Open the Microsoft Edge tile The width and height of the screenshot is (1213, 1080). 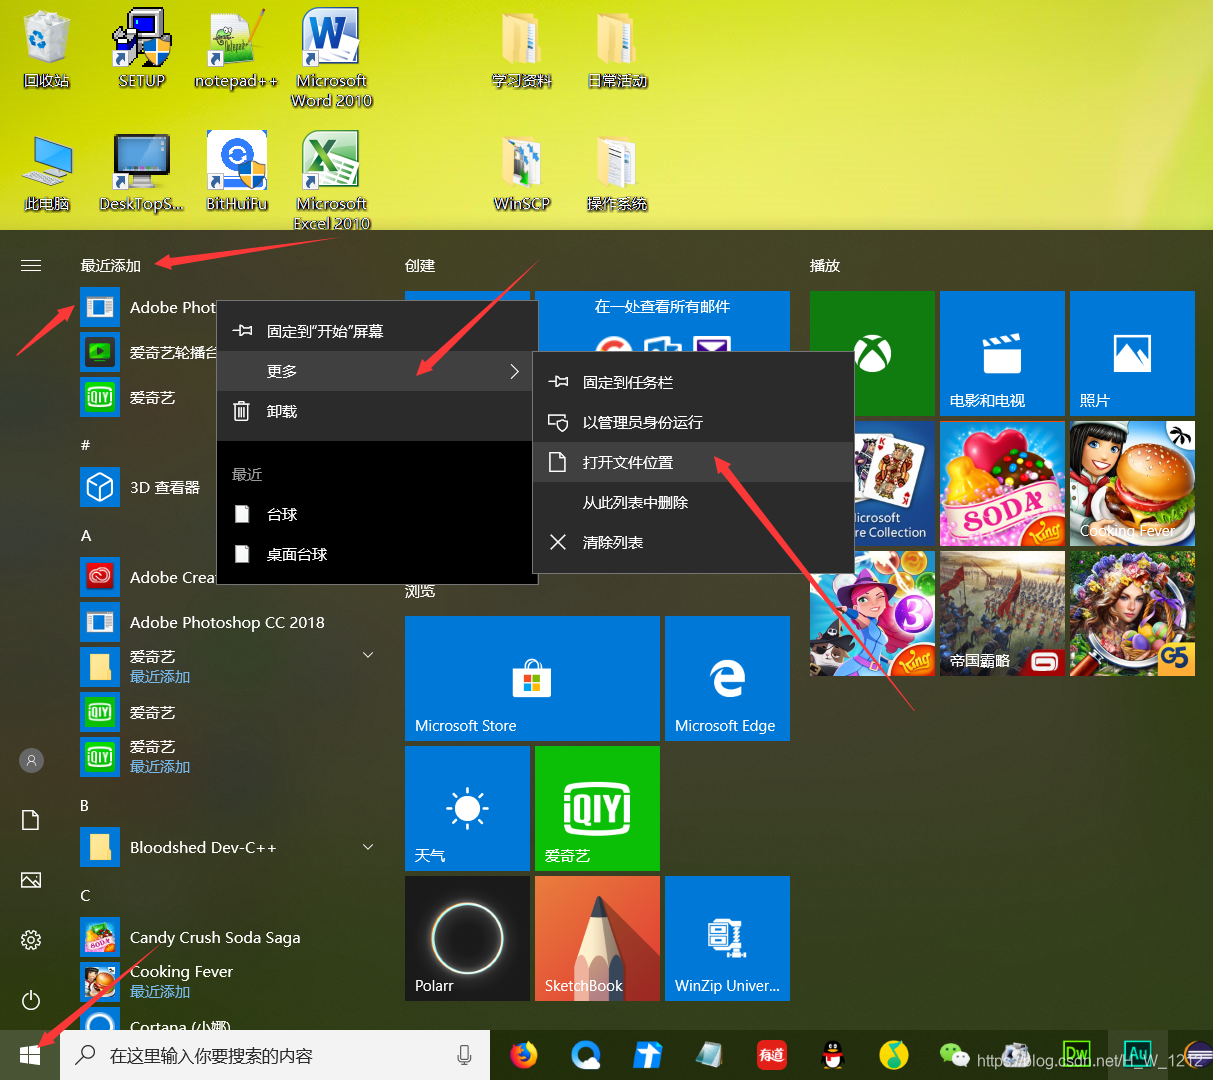pyautogui.click(x=727, y=678)
